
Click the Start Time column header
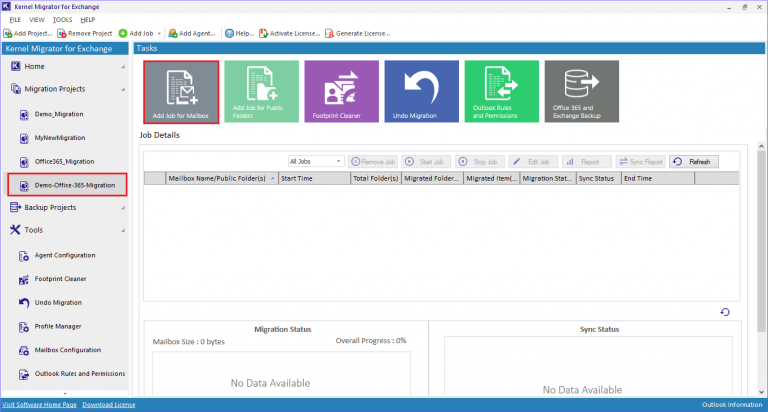tap(314, 178)
